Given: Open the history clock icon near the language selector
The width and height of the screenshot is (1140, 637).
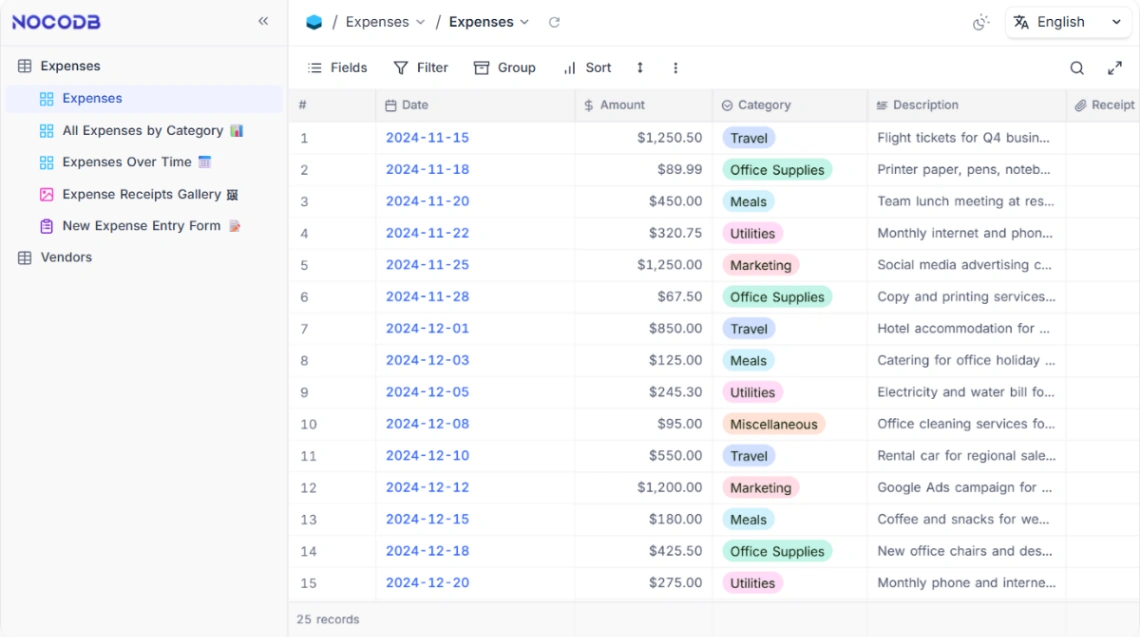Looking at the screenshot, I should point(981,21).
